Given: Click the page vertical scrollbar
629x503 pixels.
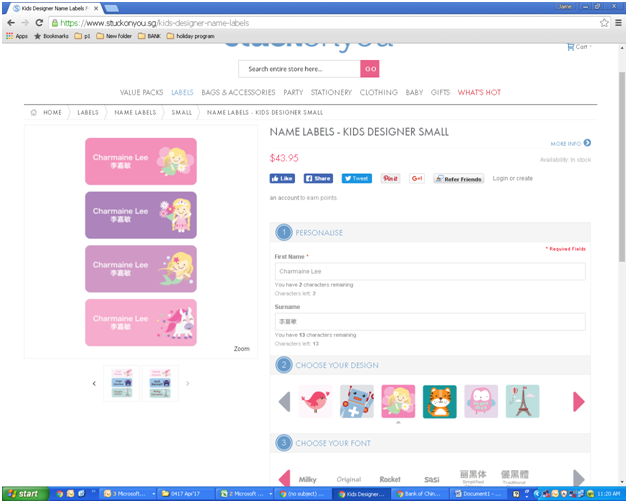Looking at the screenshot, I should pyautogui.click(x=622, y=166).
